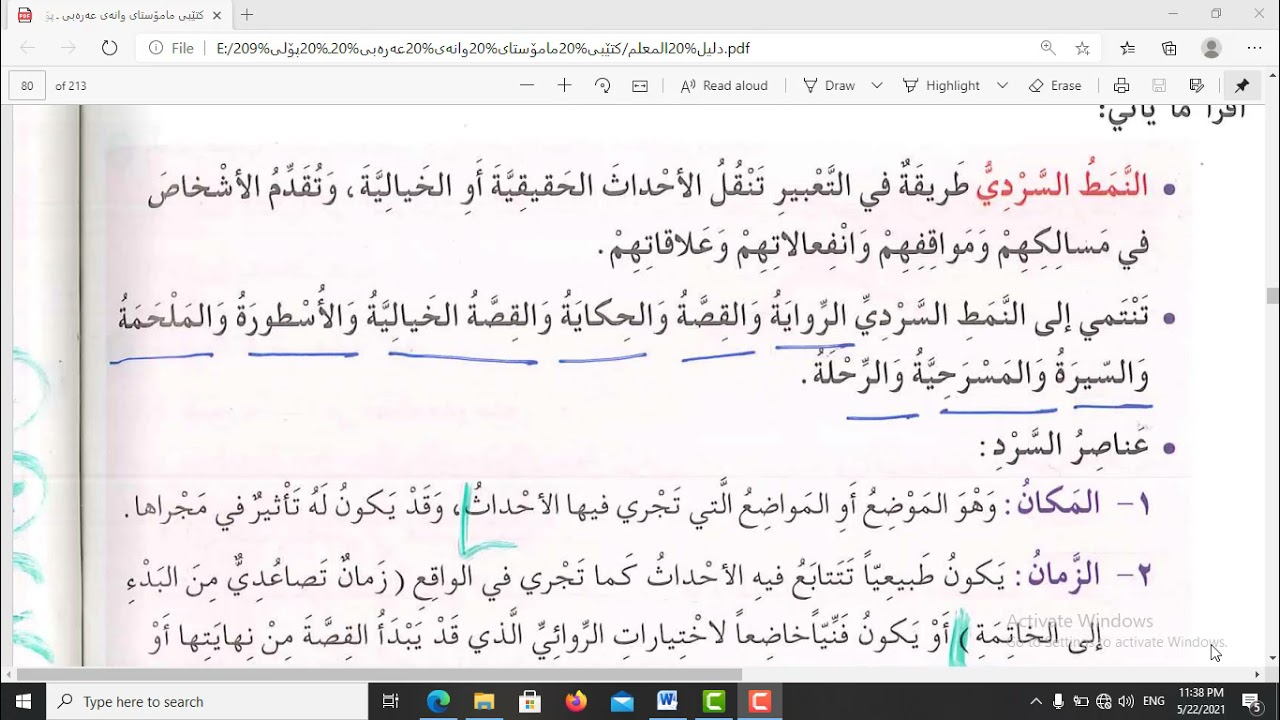Show hidden system tray icons
This screenshot has width=1280, height=720.
coord(1035,701)
